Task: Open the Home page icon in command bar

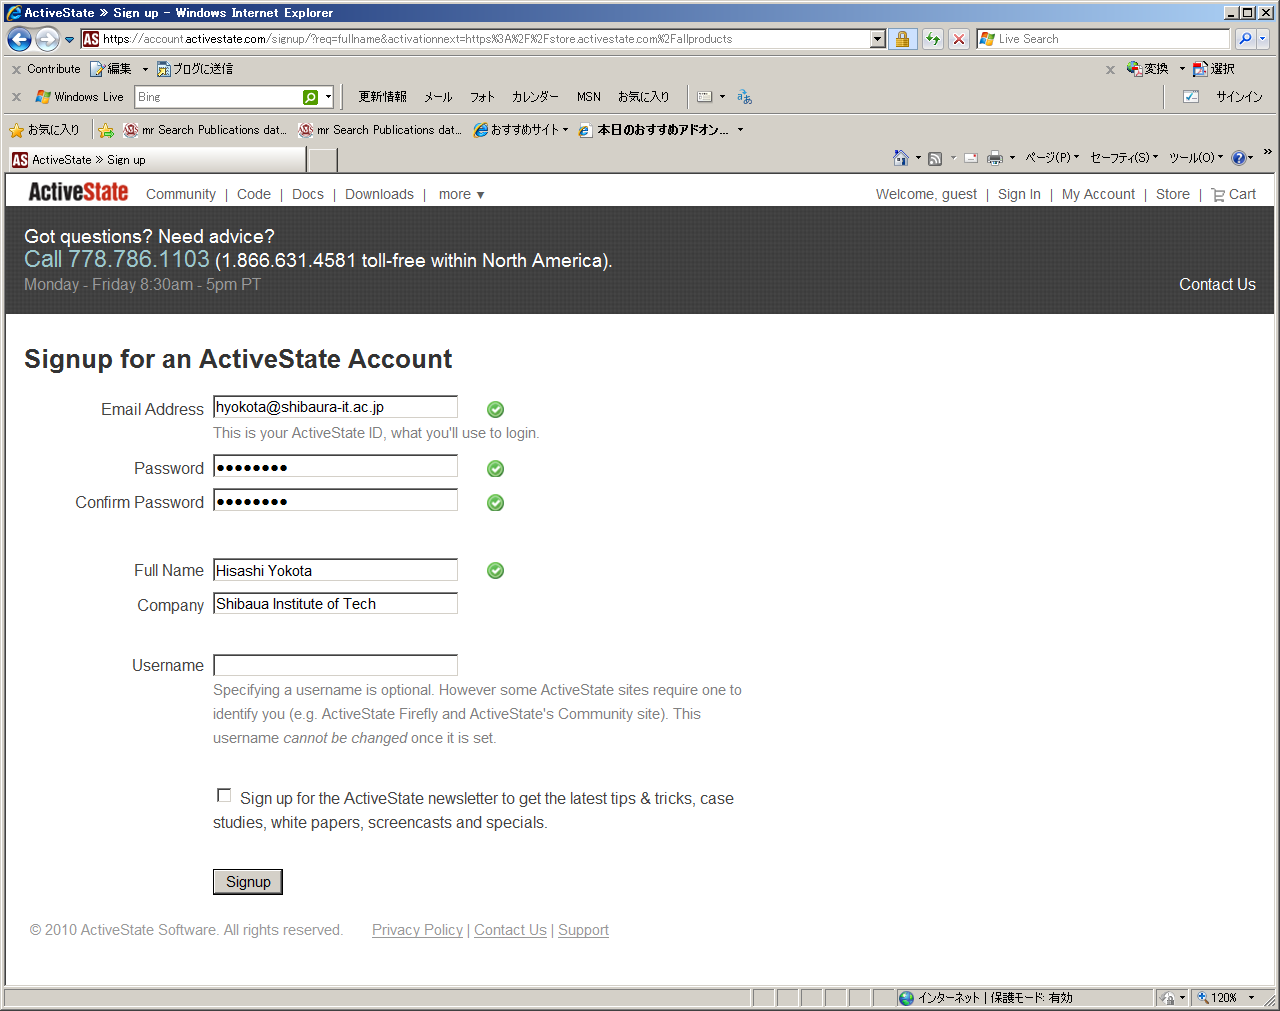Action: [900, 158]
